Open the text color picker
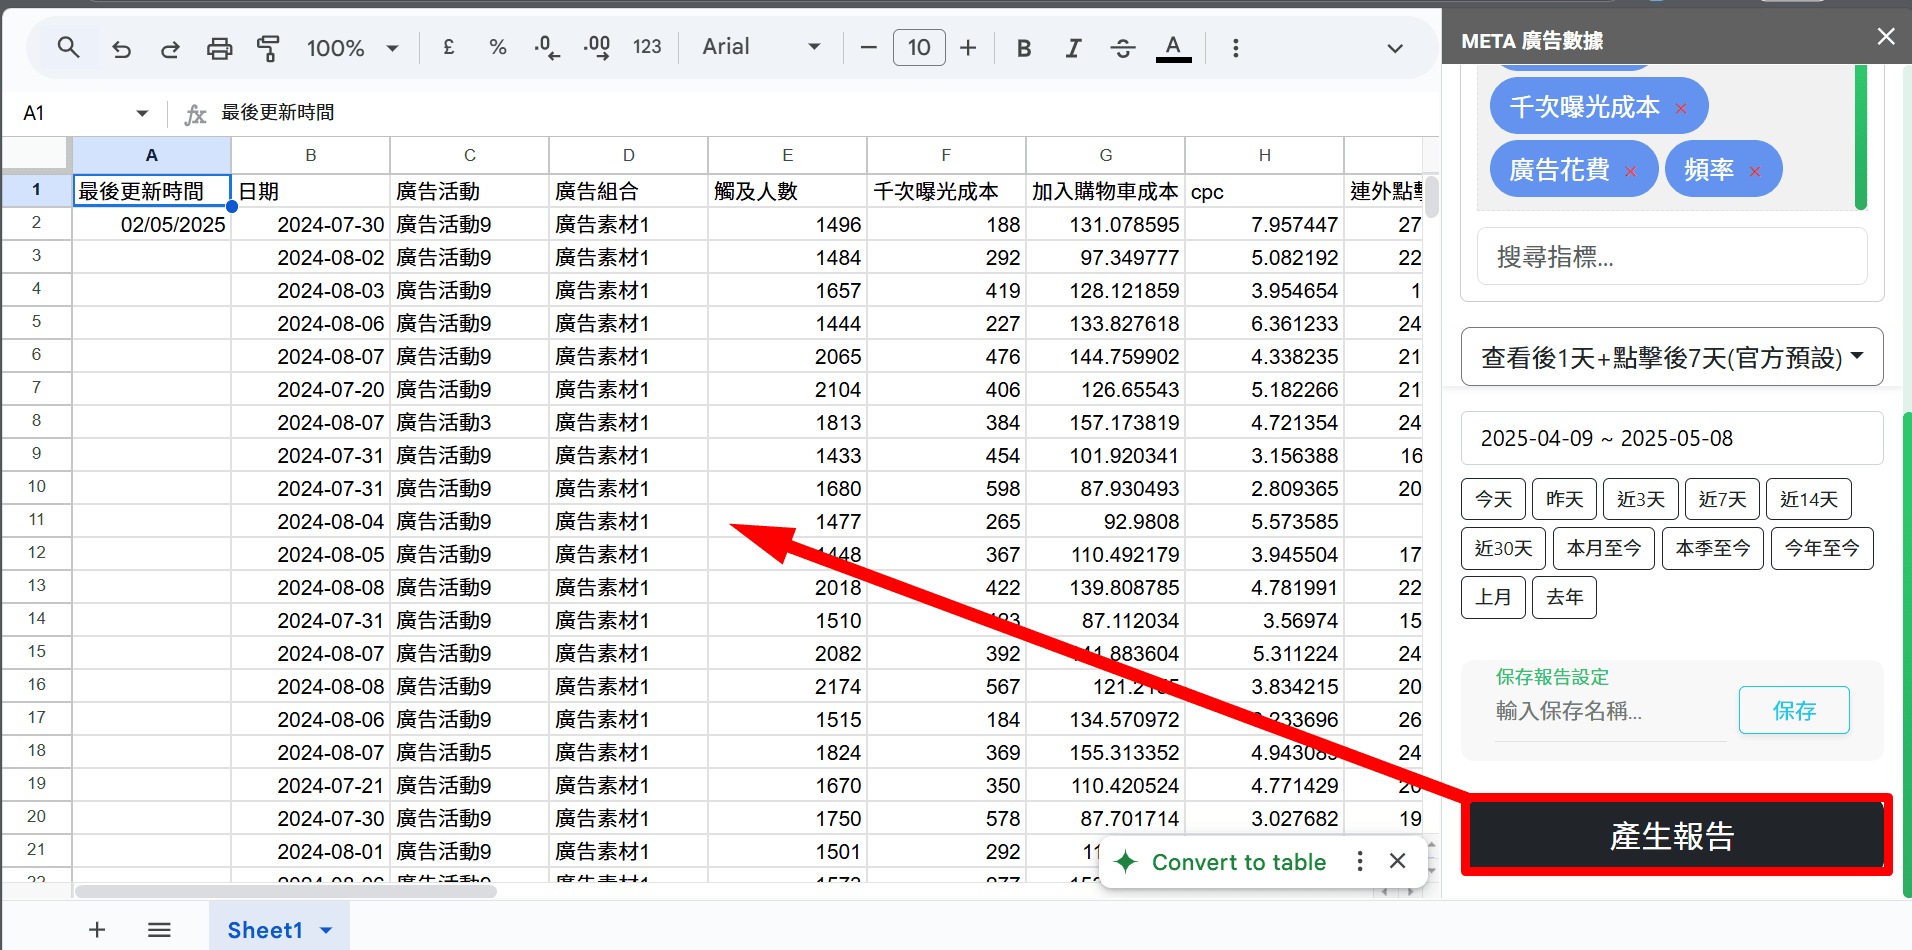This screenshot has height=950, width=1912. pos(1173,48)
